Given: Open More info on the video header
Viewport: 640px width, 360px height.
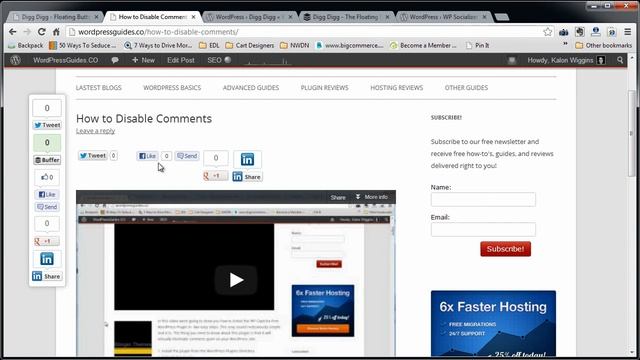Looking at the screenshot, I should pos(372,197).
